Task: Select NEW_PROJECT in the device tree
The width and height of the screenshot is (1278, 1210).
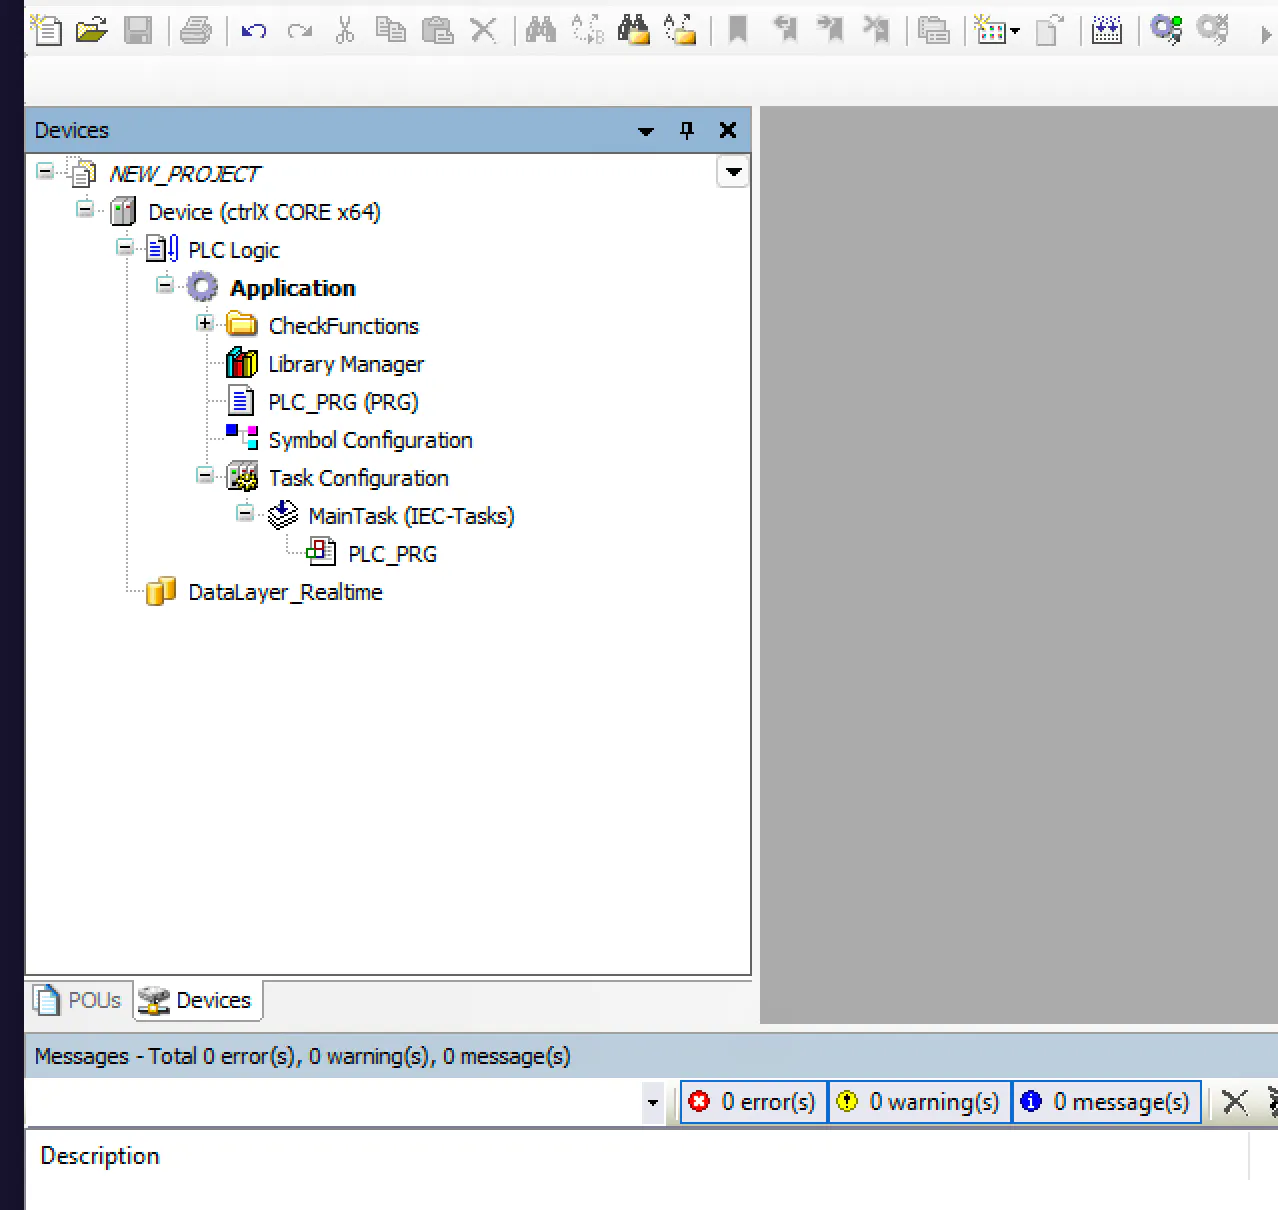Action: (x=185, y=174)
